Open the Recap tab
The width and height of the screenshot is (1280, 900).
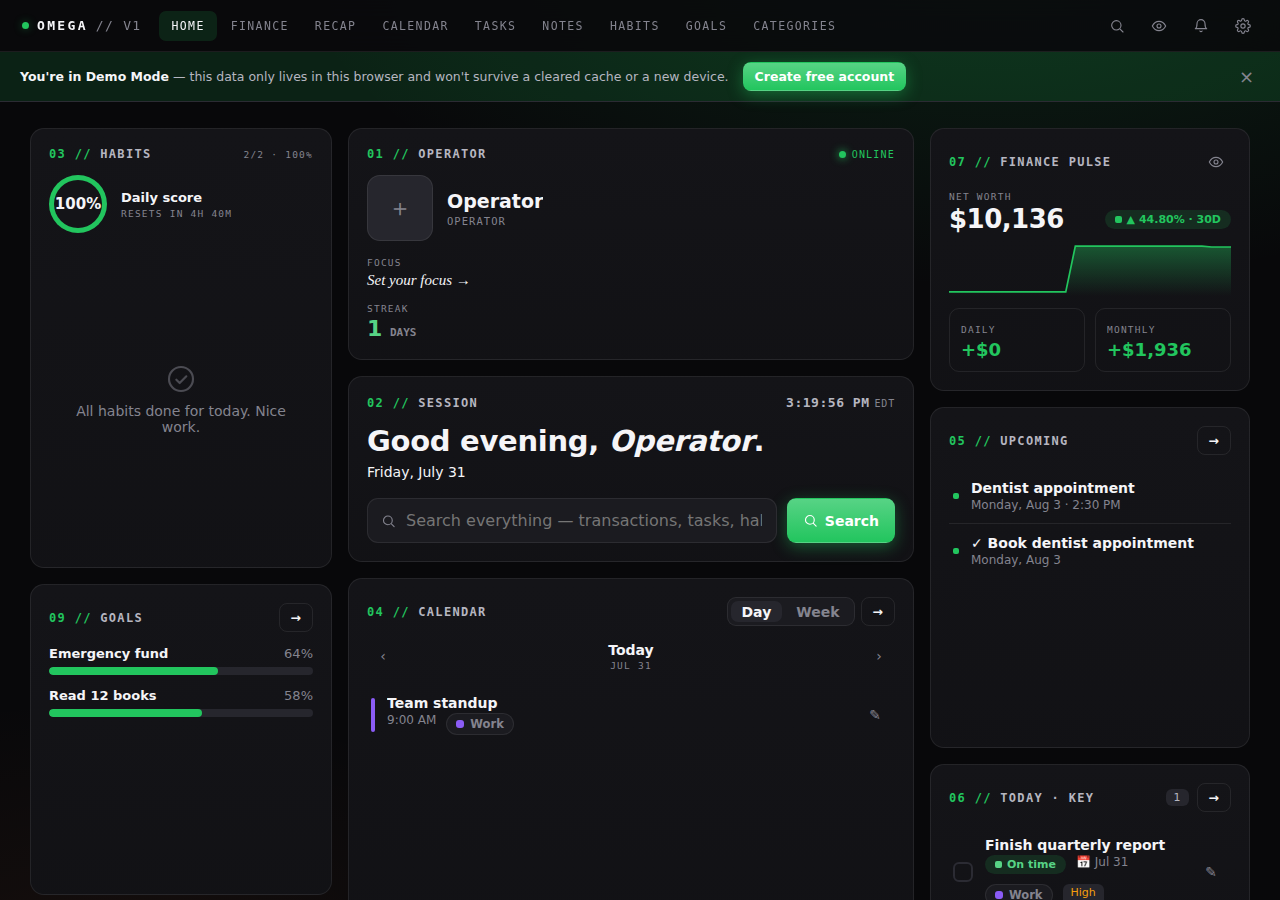tap(335, 26)
